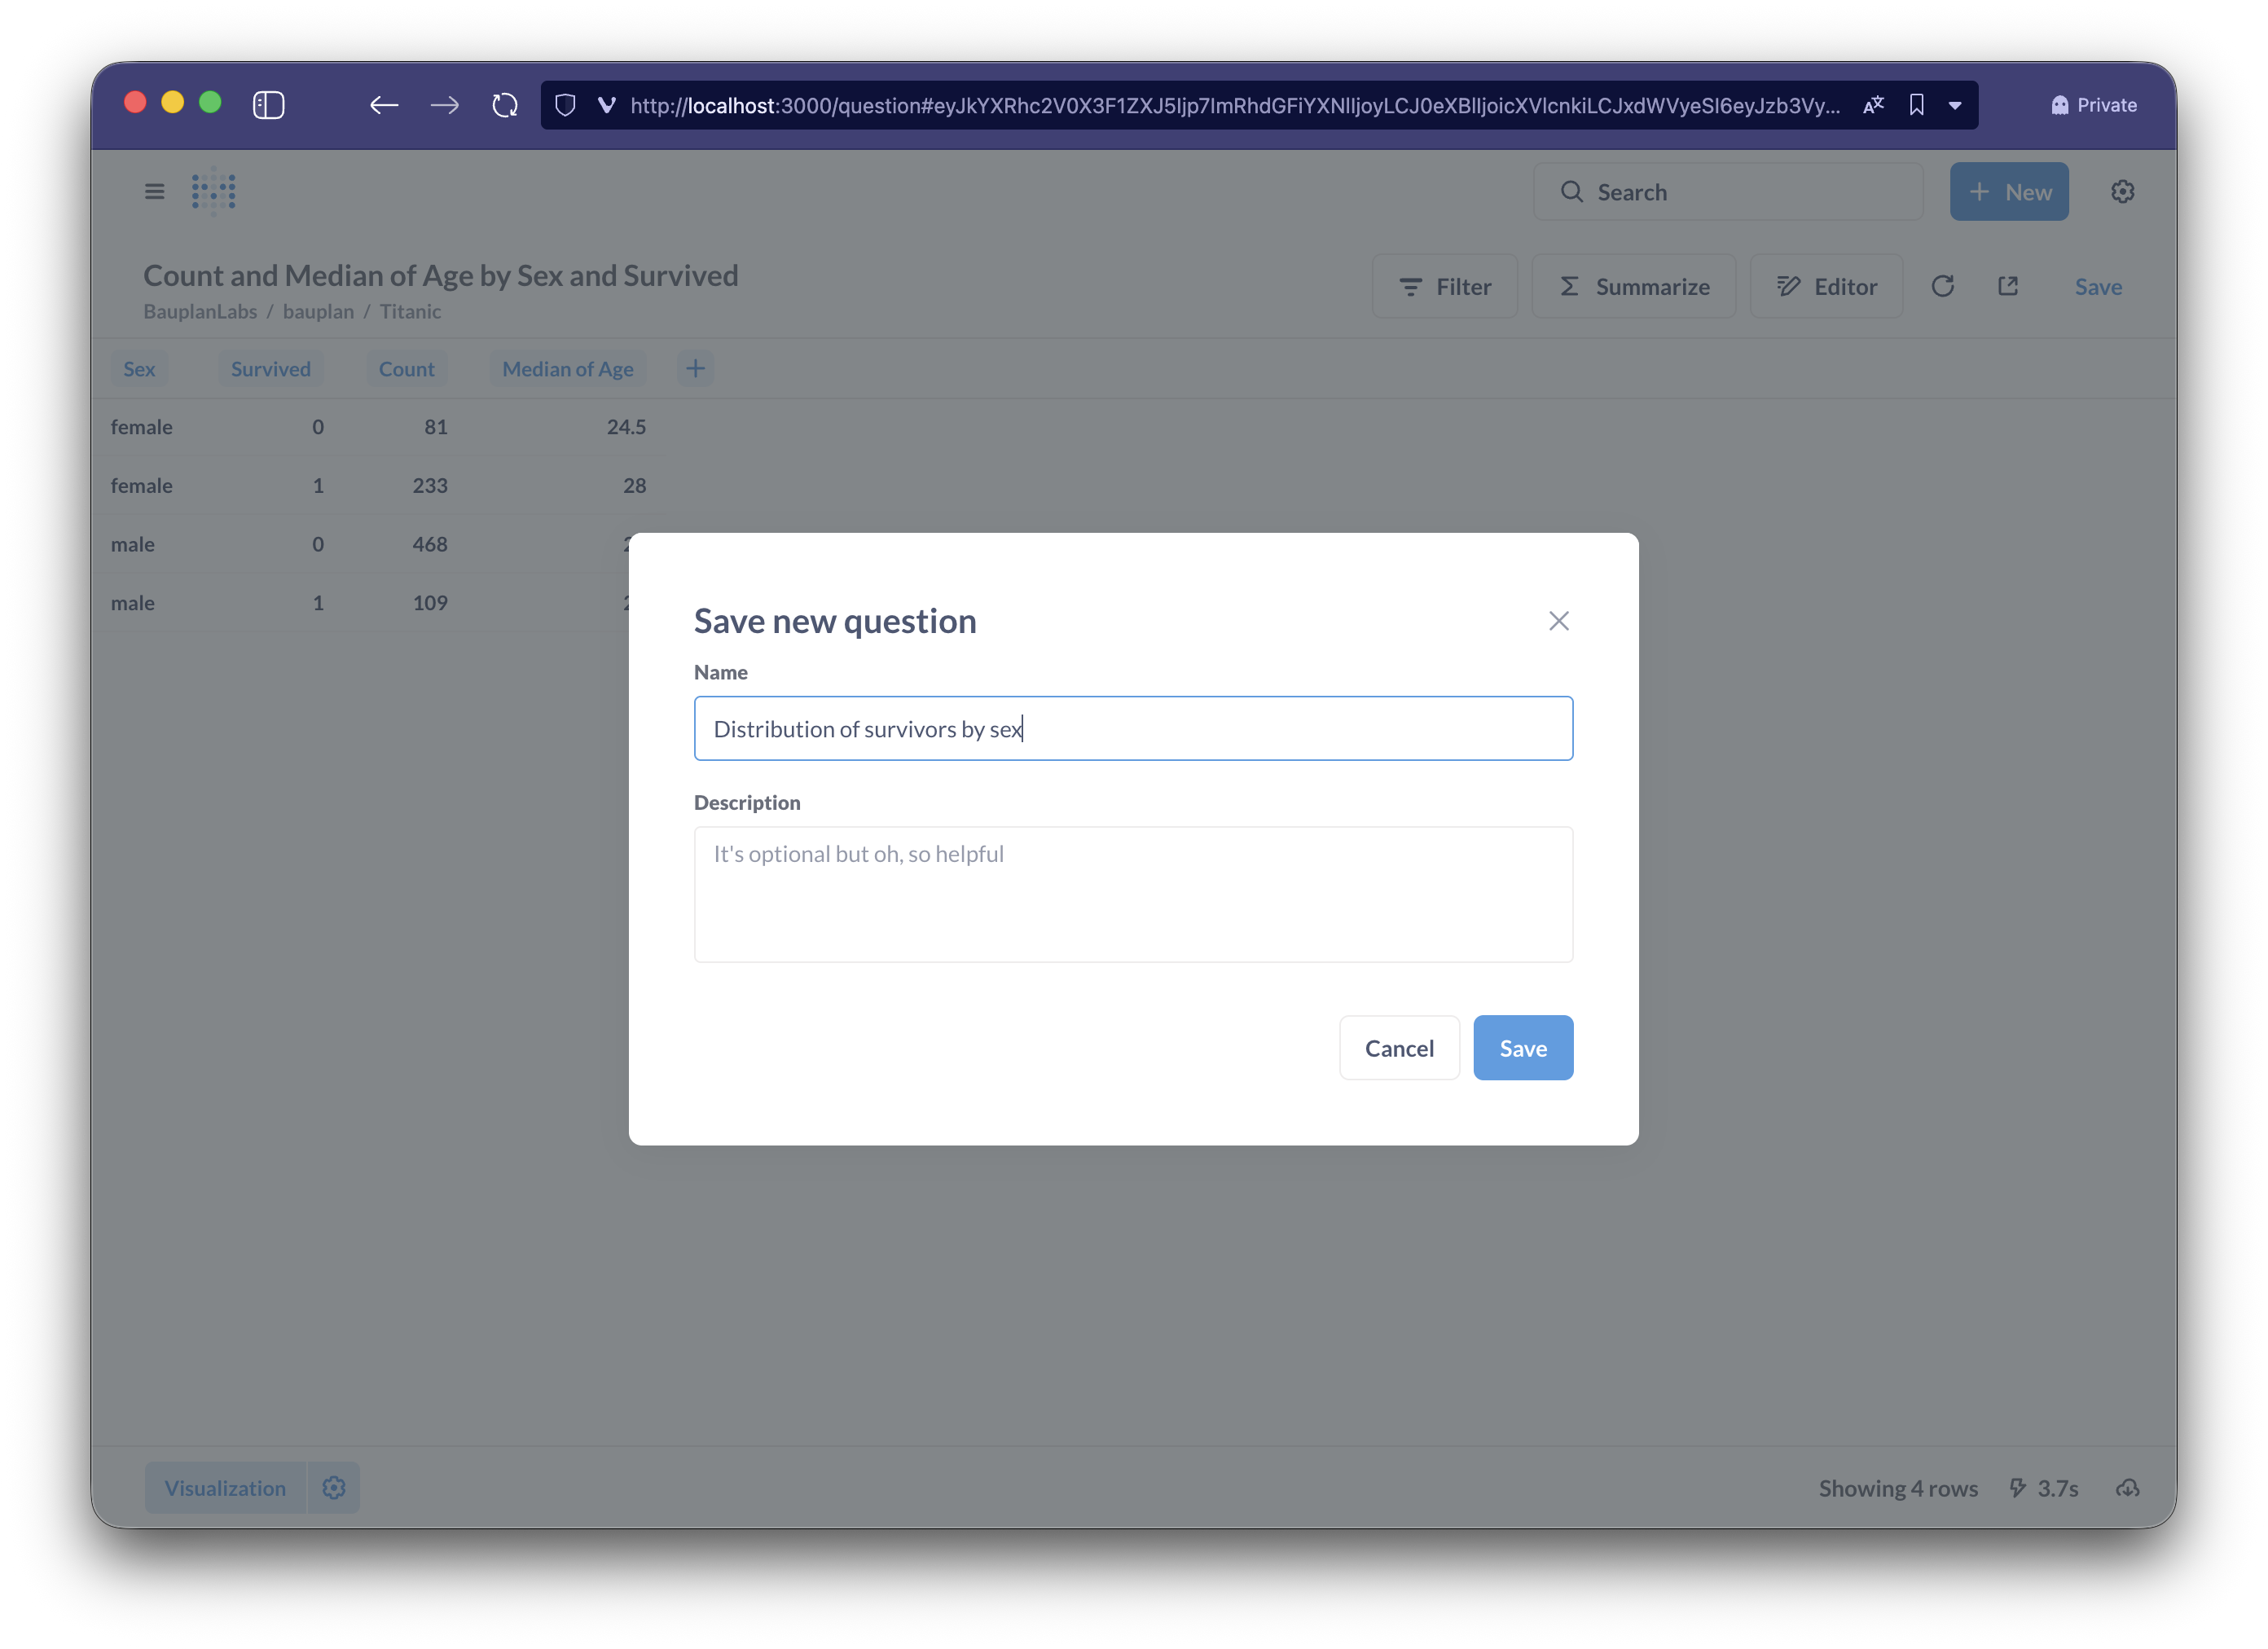Close the Save new question dialog

click(x=1558, y=621)
